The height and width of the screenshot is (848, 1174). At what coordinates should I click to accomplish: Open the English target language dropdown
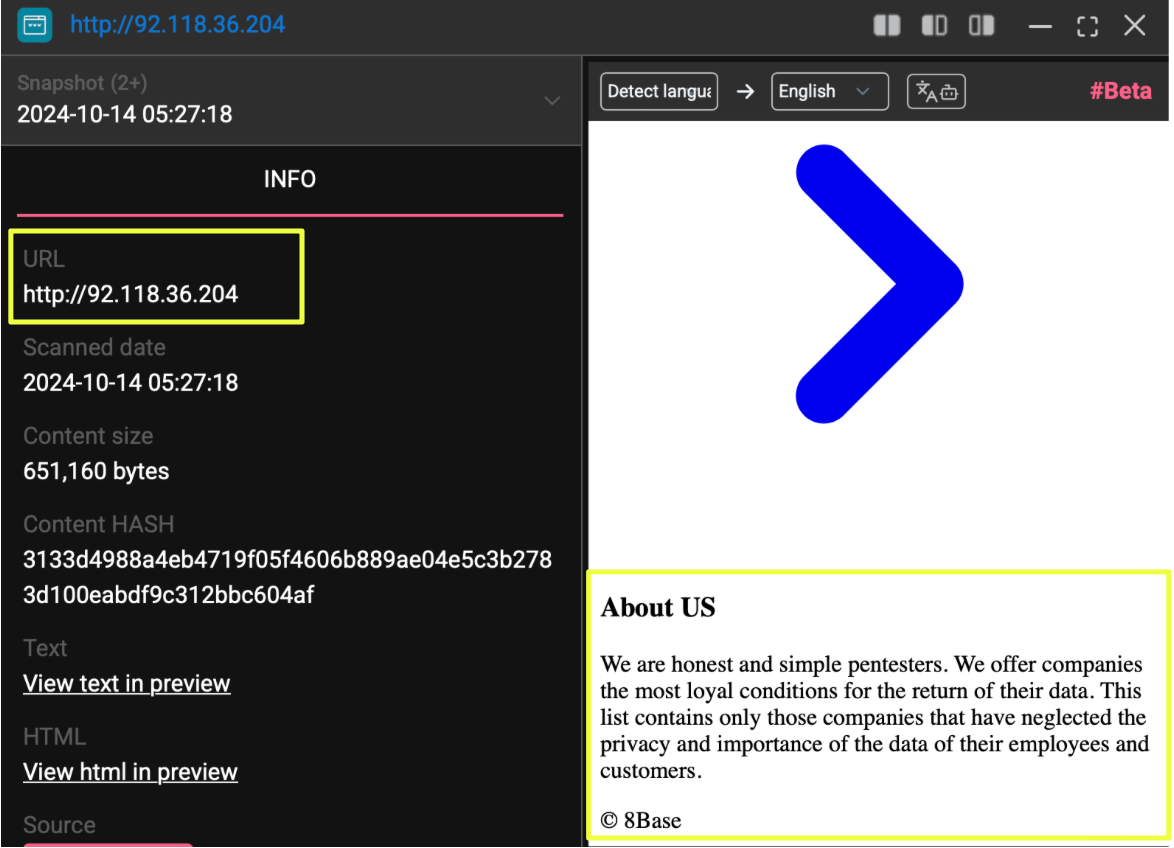[829, 92]
